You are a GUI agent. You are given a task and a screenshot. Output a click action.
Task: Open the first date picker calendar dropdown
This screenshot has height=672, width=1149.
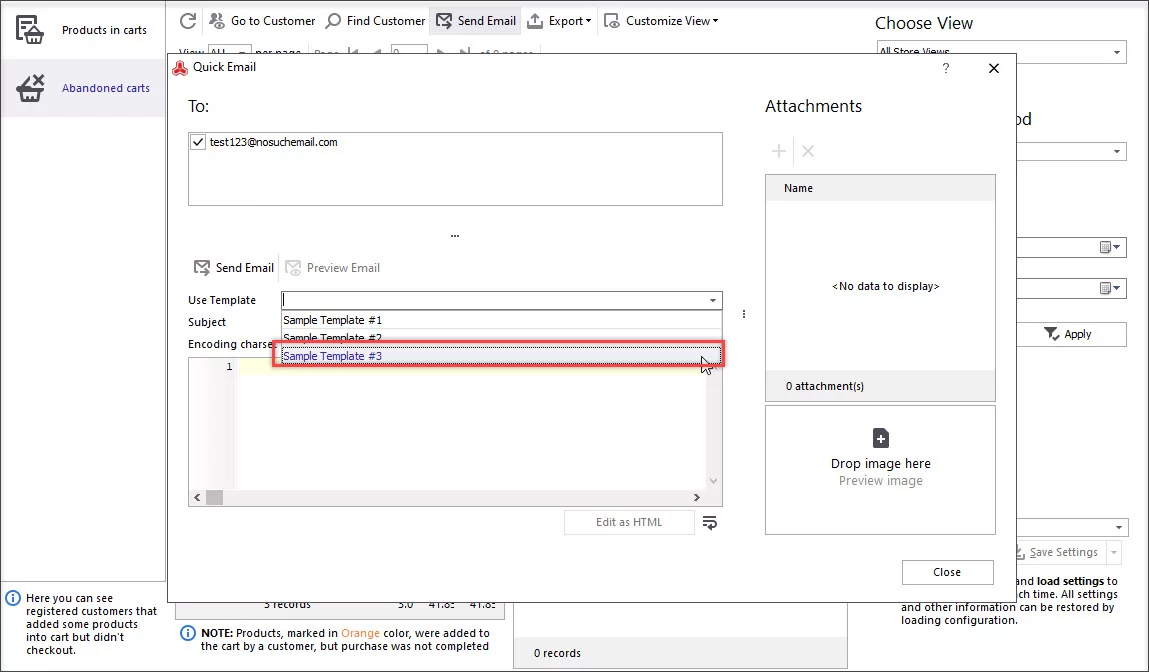[x=1110, y=248]
